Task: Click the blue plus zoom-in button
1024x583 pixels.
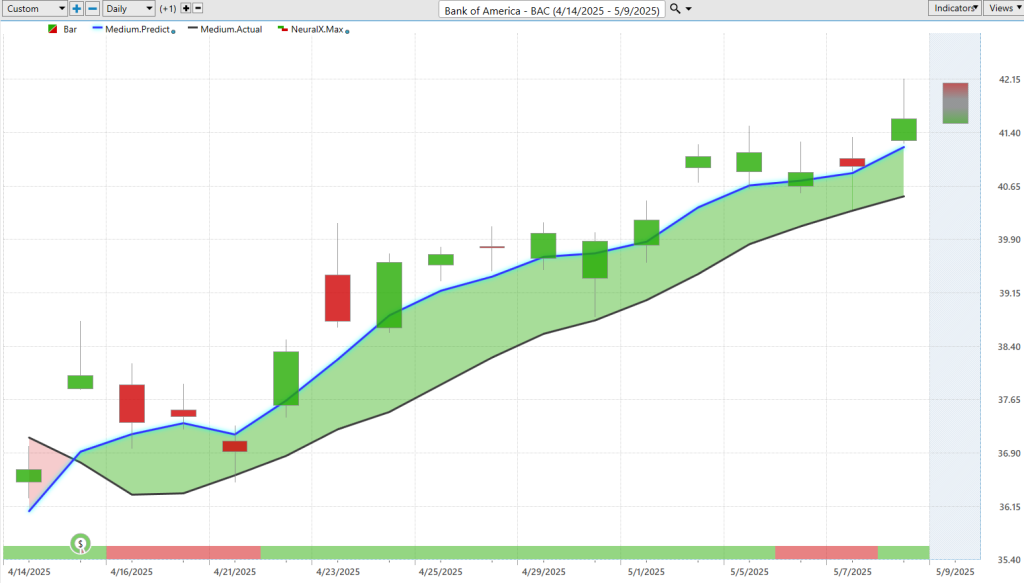Action: point(76,8)
